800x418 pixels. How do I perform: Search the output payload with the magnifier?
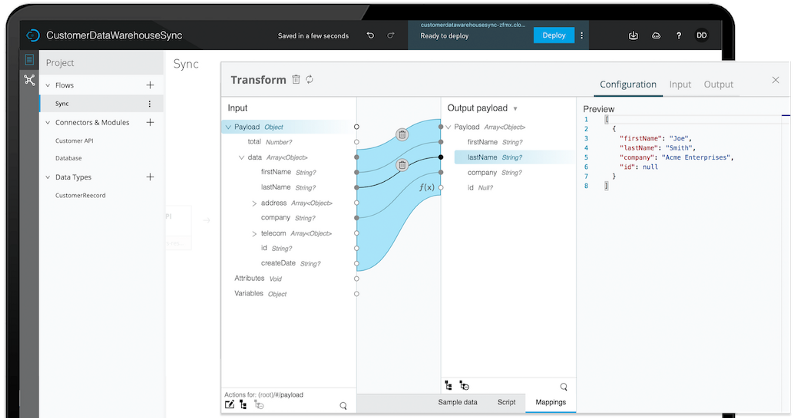(563, 387)
